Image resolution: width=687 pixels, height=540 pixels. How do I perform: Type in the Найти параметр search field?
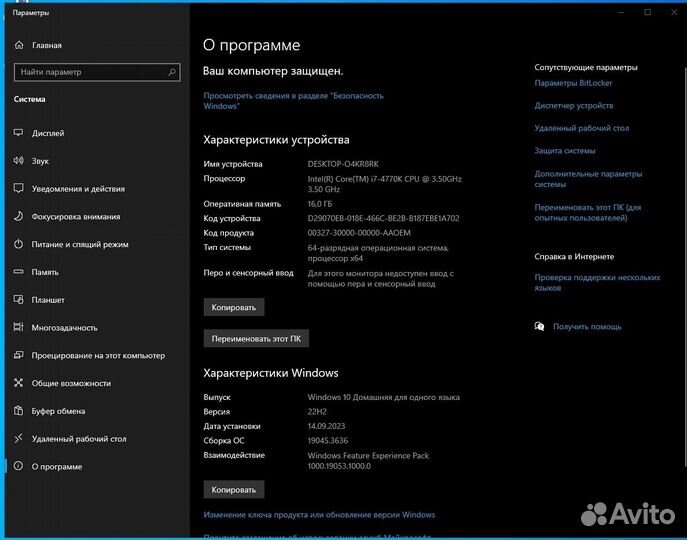pos(90,72)
